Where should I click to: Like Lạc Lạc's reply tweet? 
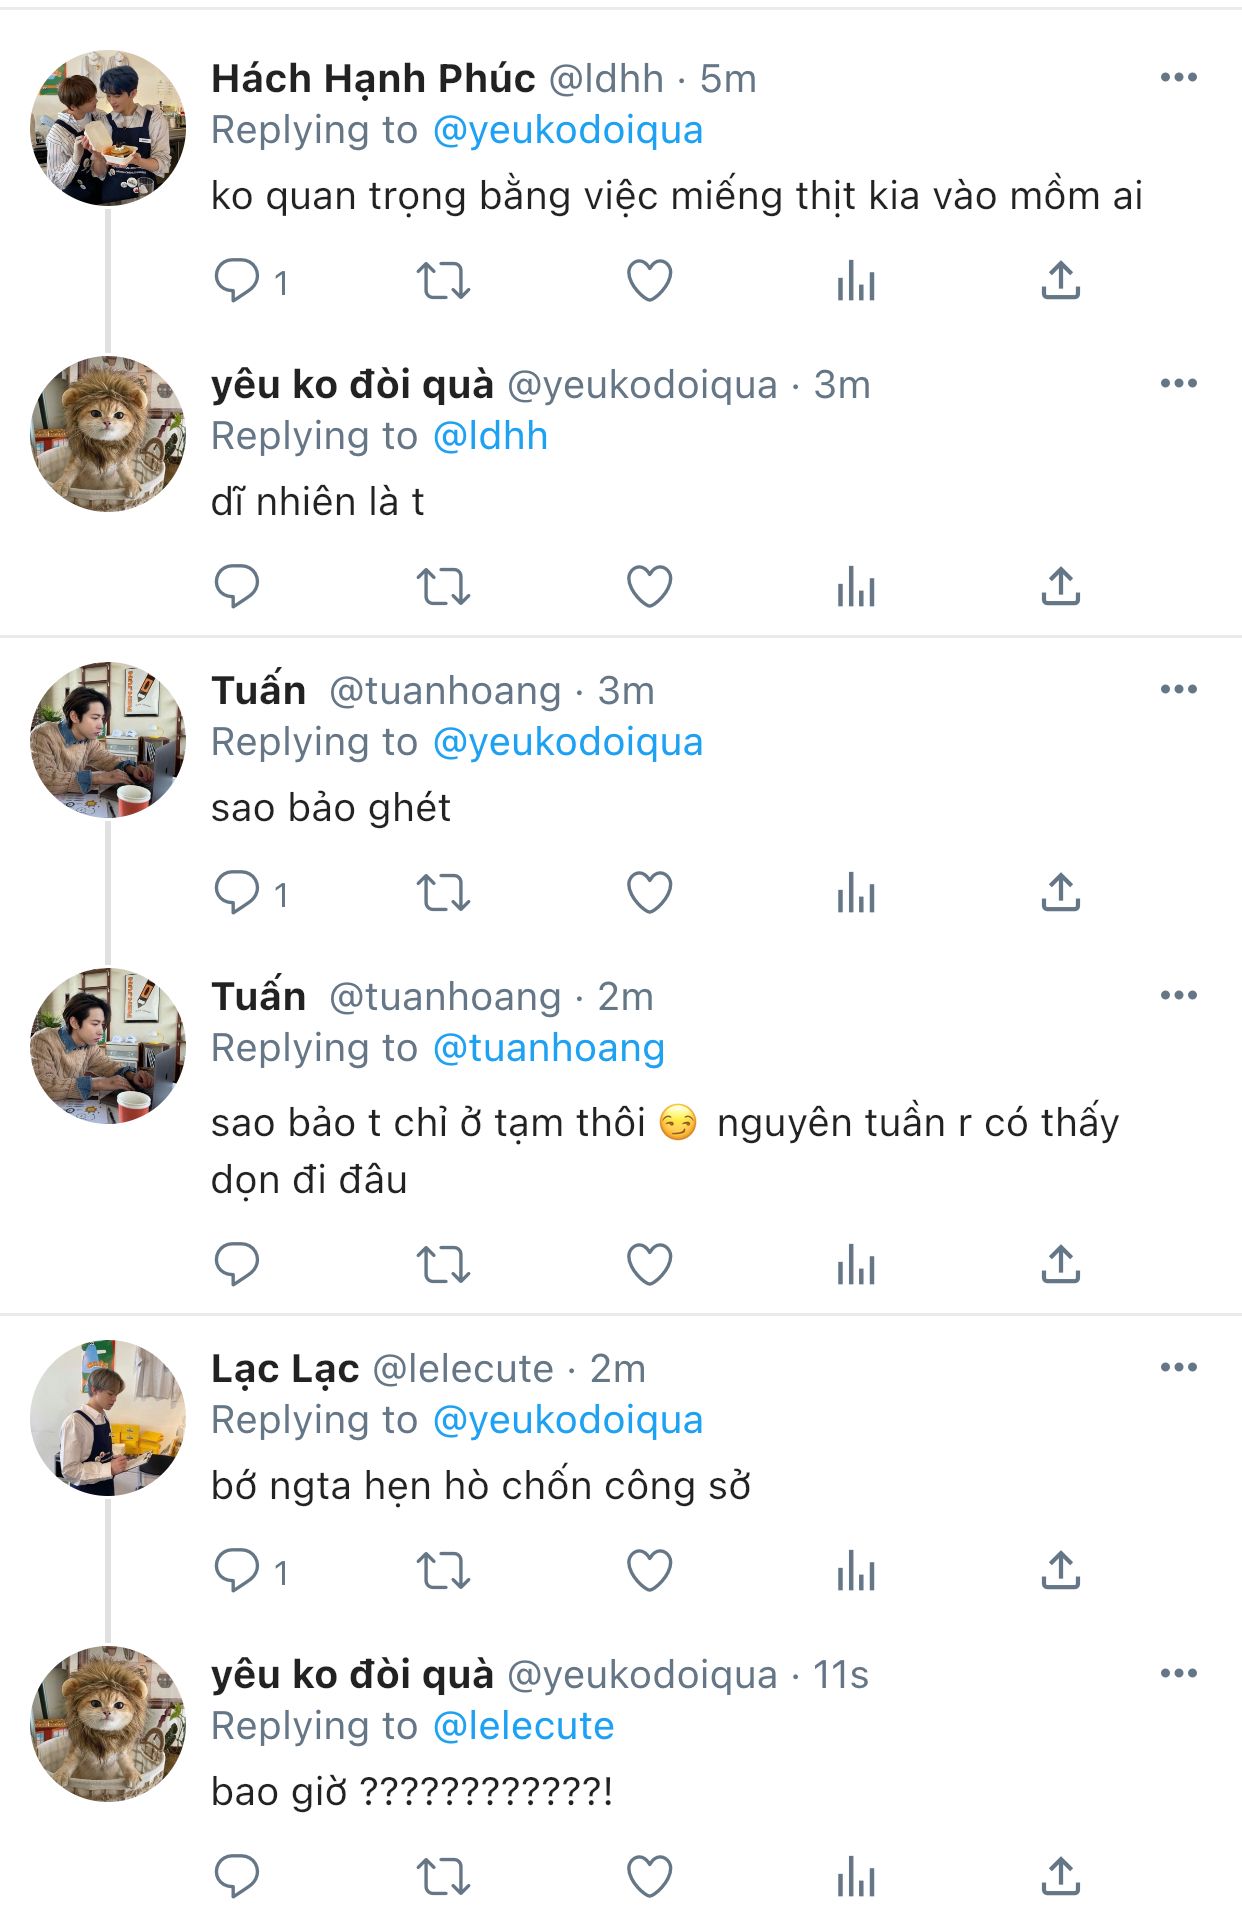click(649, 1571)
